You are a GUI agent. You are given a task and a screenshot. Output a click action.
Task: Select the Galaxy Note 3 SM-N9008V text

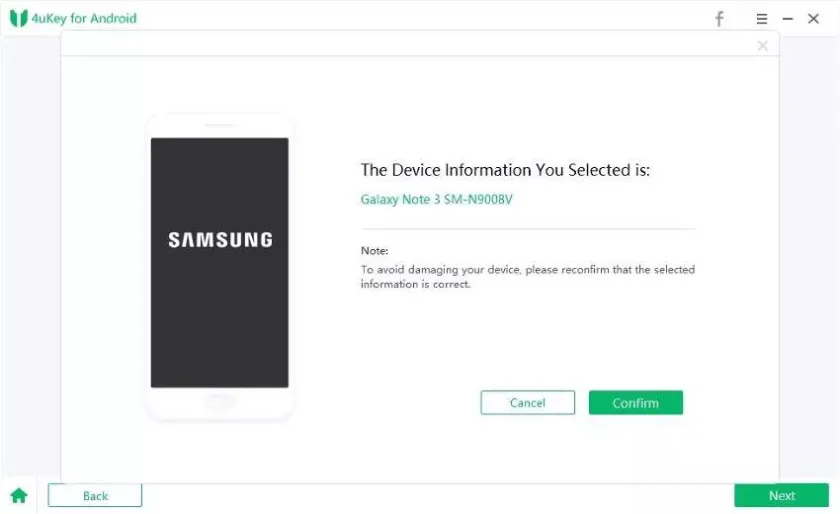(x=436, y=199)
